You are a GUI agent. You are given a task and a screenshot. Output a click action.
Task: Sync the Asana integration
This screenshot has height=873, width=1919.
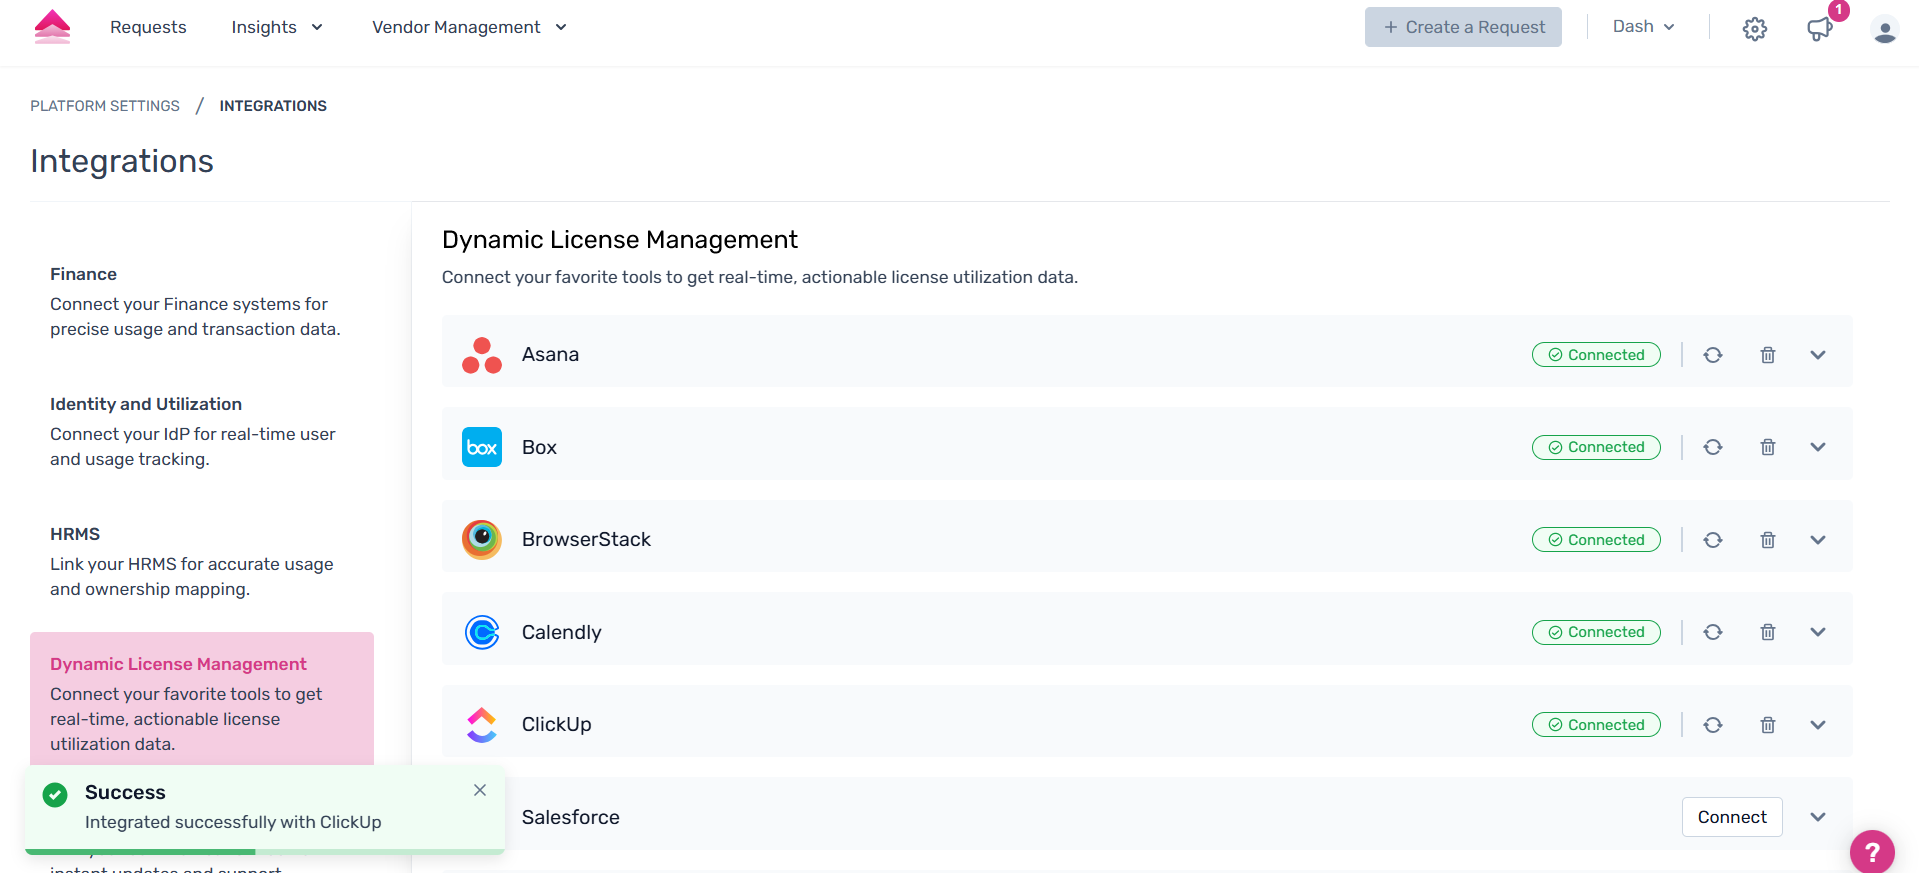point(1713,355)
